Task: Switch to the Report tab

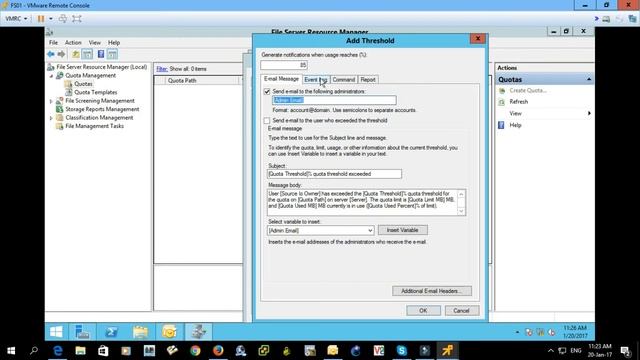Action: coord(368,80)
